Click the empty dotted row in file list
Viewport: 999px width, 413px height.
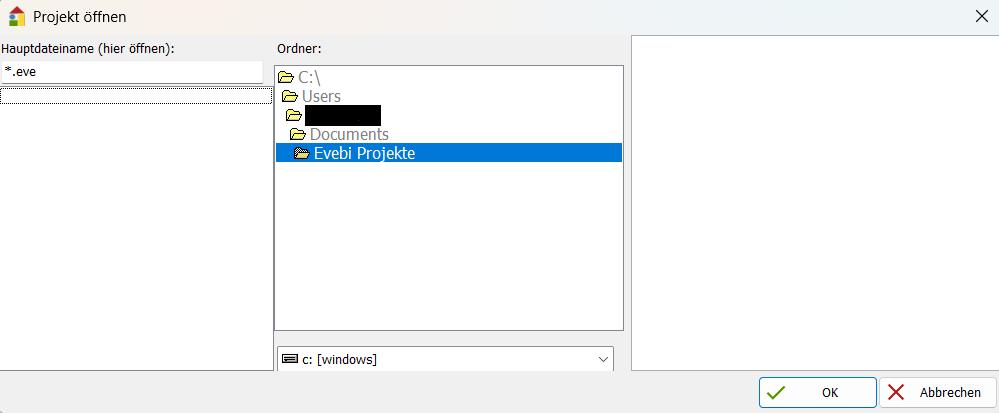[136, 96]
